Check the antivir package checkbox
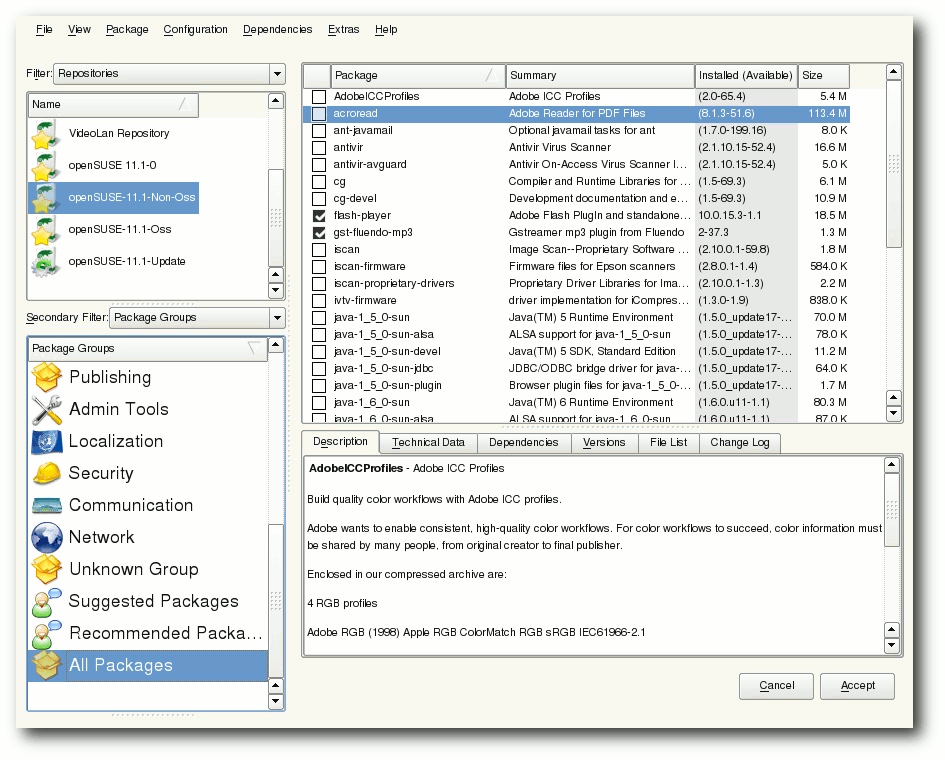Viewport: 945px width, 760px height. (x=319, y=148)
